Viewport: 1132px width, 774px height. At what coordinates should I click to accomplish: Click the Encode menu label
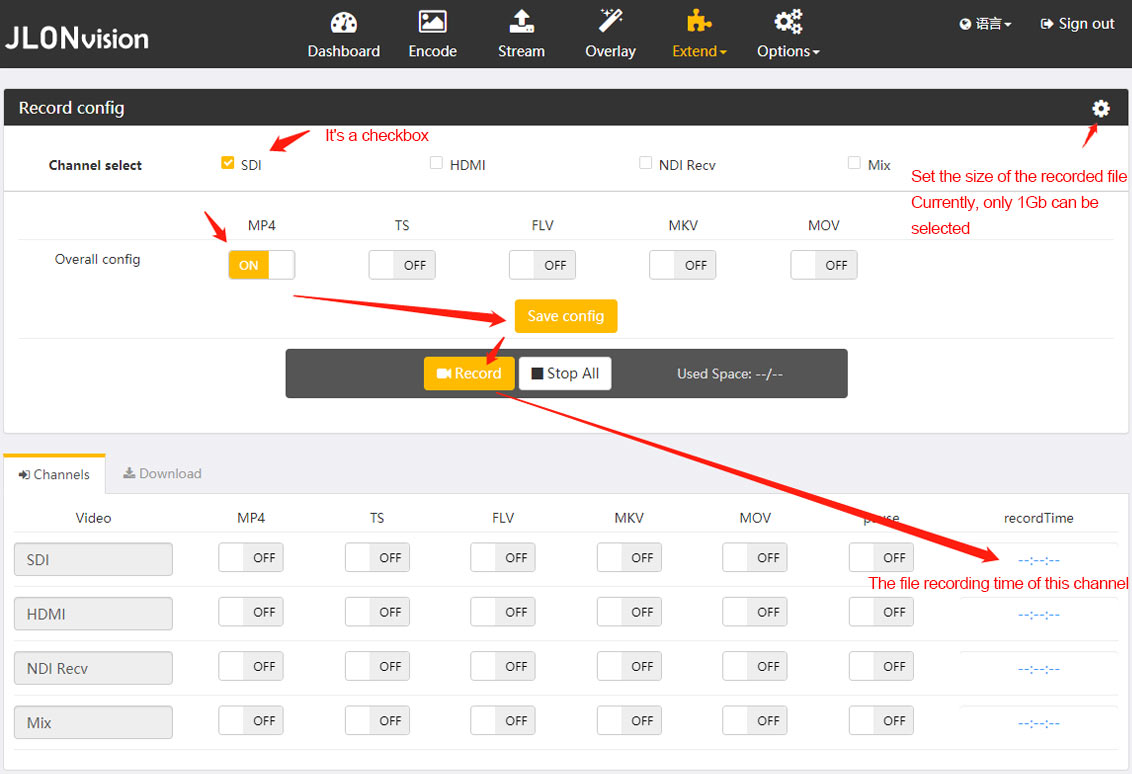click(x=432, y=51)
